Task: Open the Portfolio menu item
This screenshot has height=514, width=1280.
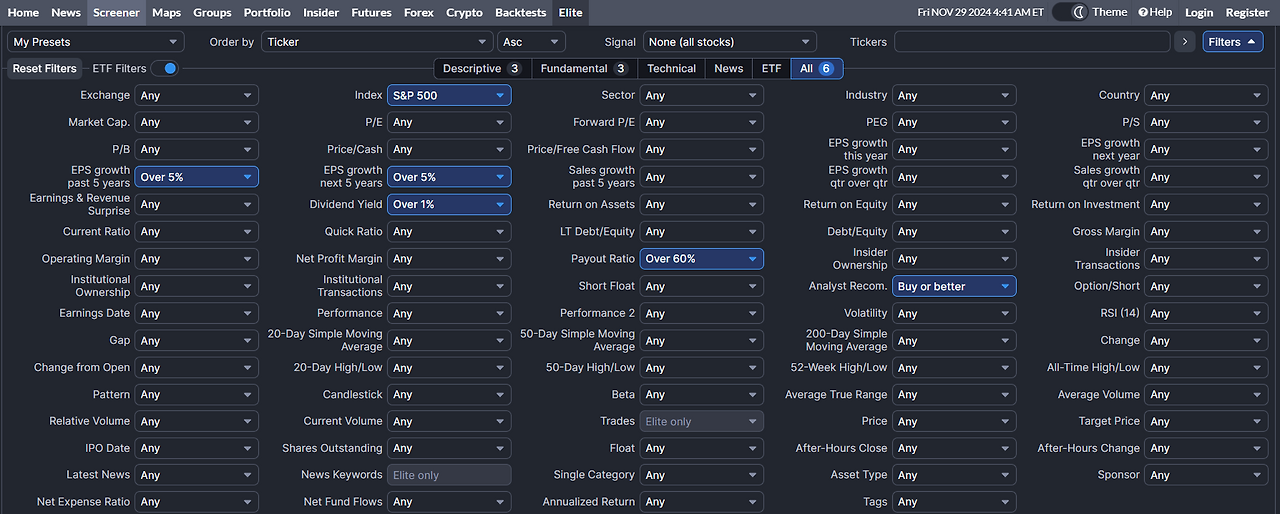Action: point(267,12)
